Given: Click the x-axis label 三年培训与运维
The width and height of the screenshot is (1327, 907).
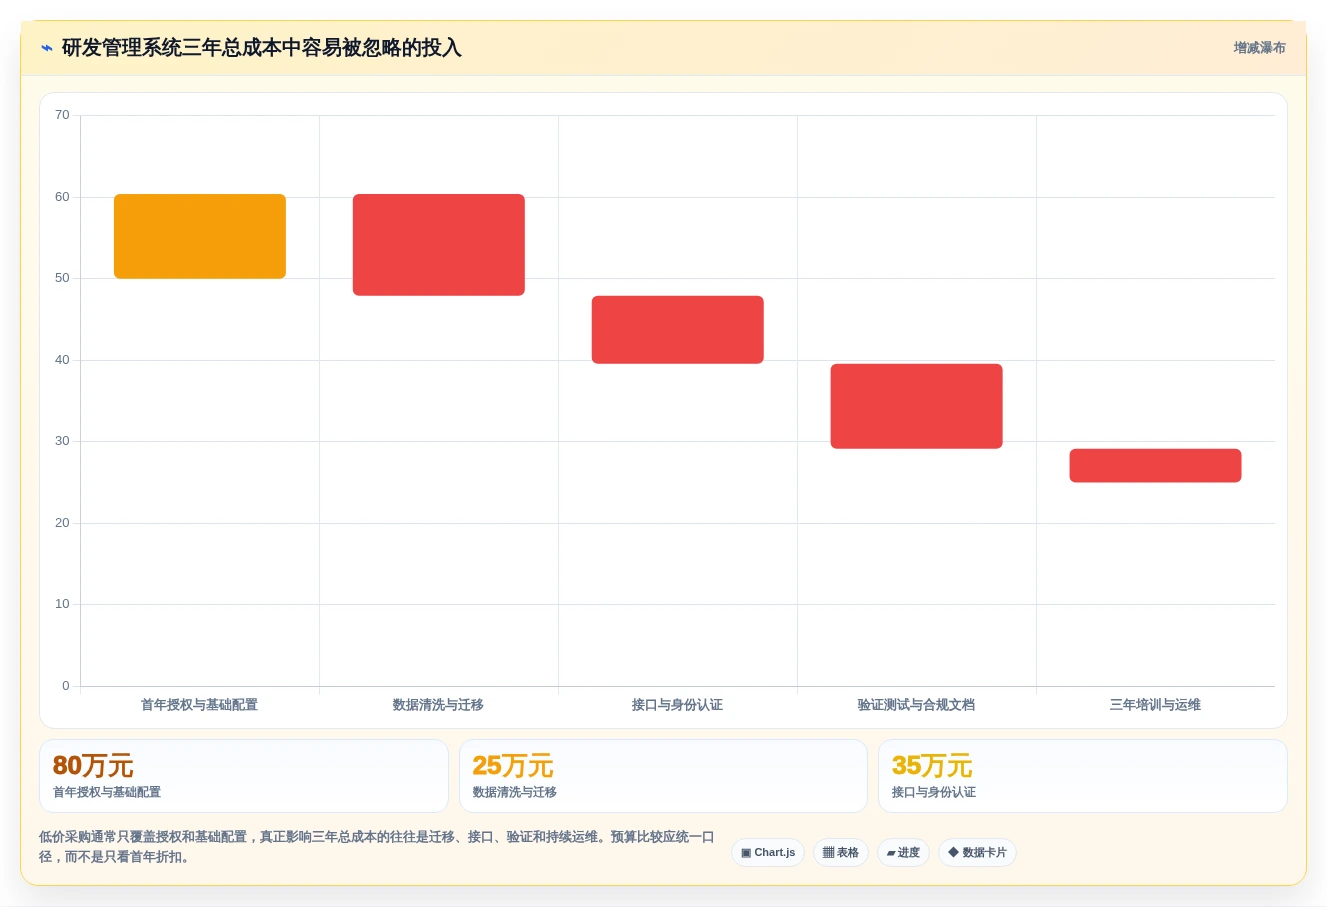Looking at the screenshot, I should tap(1156, 705).
